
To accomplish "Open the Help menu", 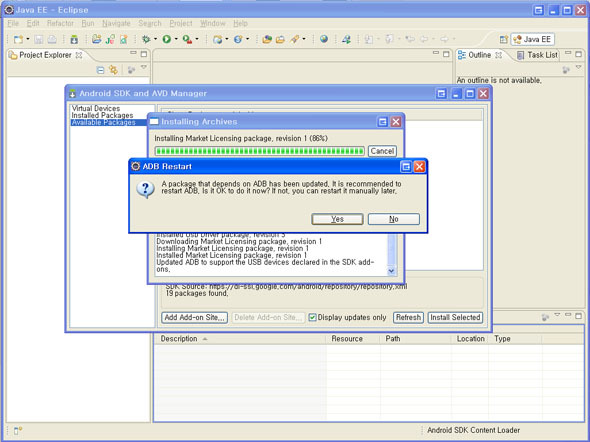I will 240,23.
